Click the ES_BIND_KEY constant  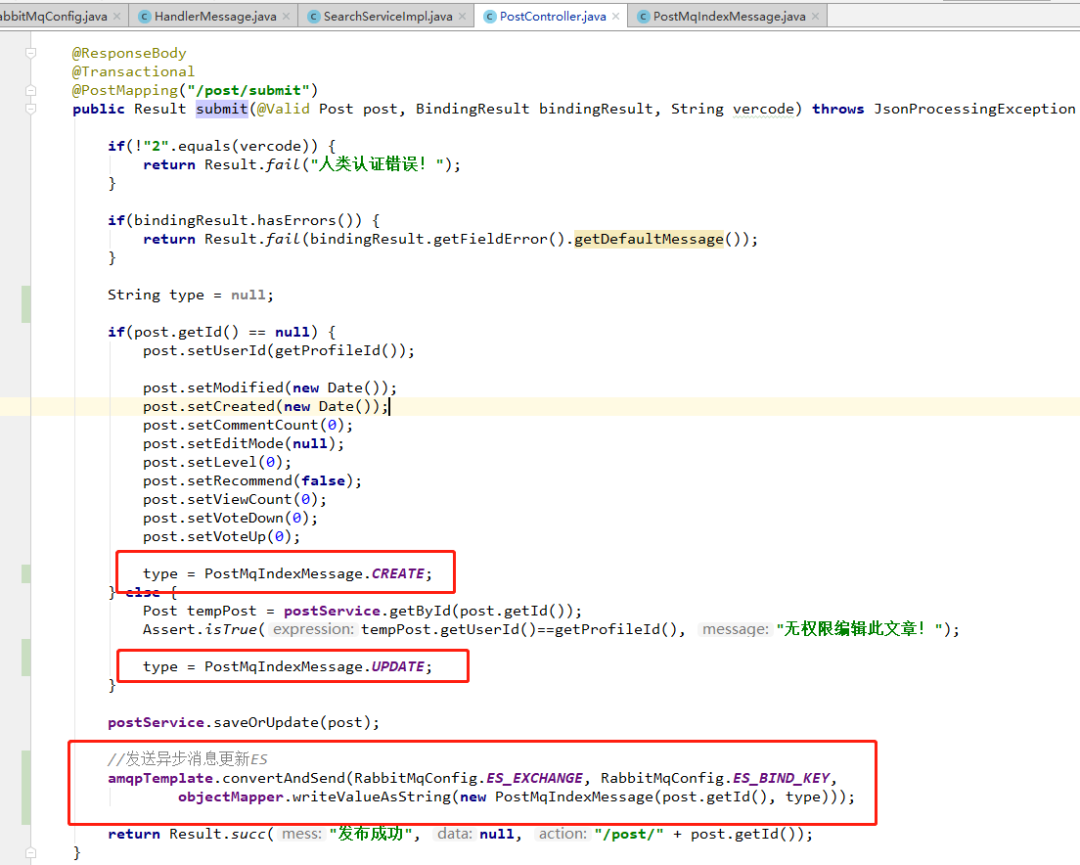[780, 778]
